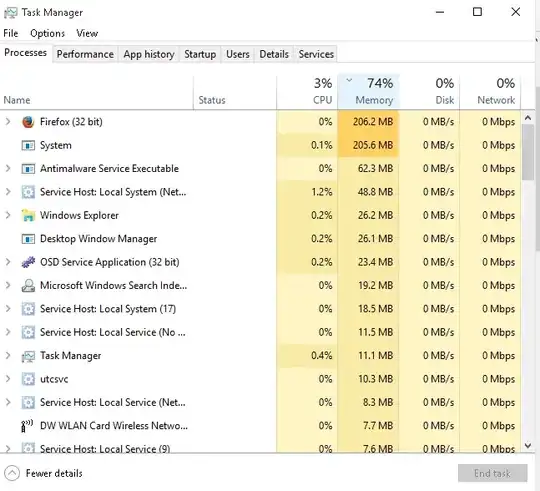The height and width of the screenshot is (491, 540).
Task: Click the Fewer details up-arrow circle icon
Action: [12, 473]
